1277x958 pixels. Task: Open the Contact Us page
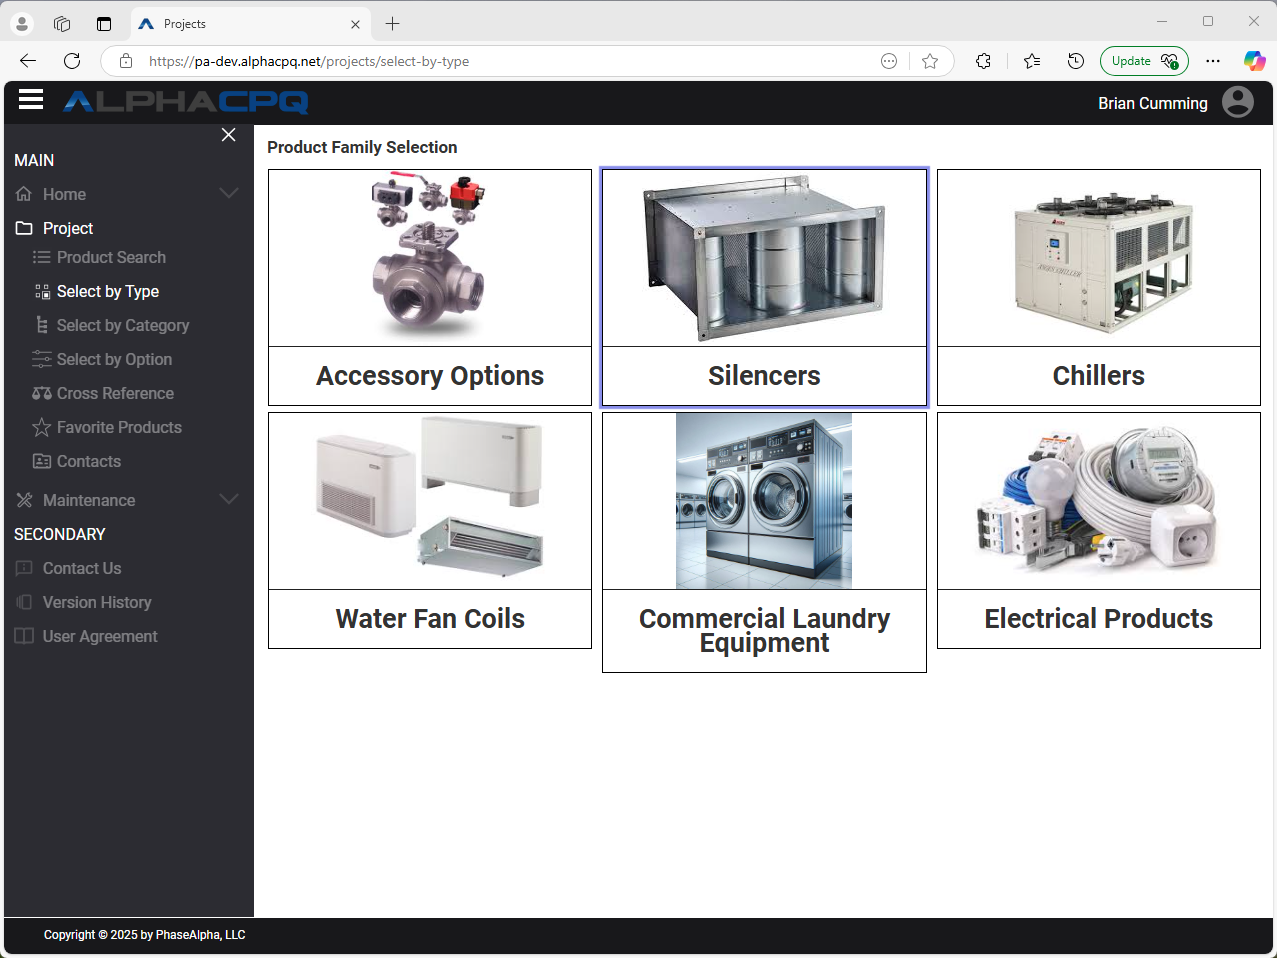[x=80, y=568]
